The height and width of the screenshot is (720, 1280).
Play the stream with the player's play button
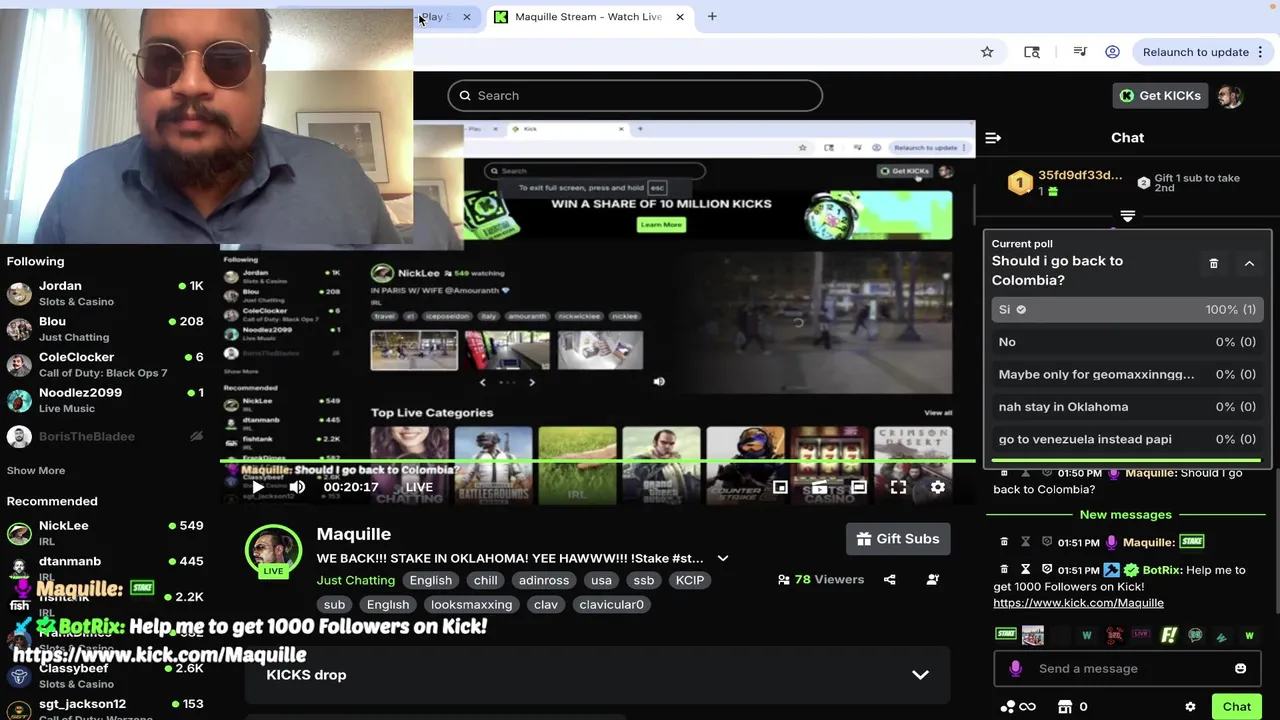pyautogui.click(x=257, y=487)
